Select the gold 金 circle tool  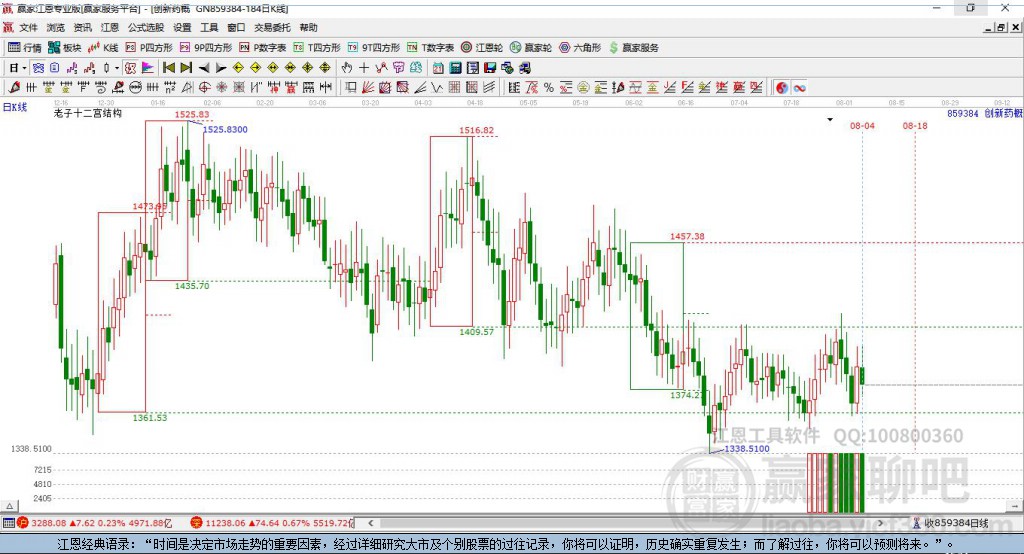pos(583,88)
